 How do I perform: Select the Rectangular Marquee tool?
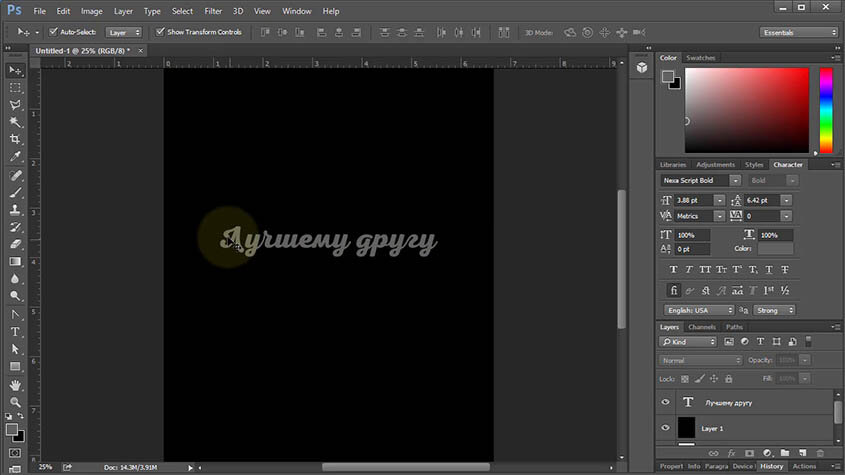point(15,88)
